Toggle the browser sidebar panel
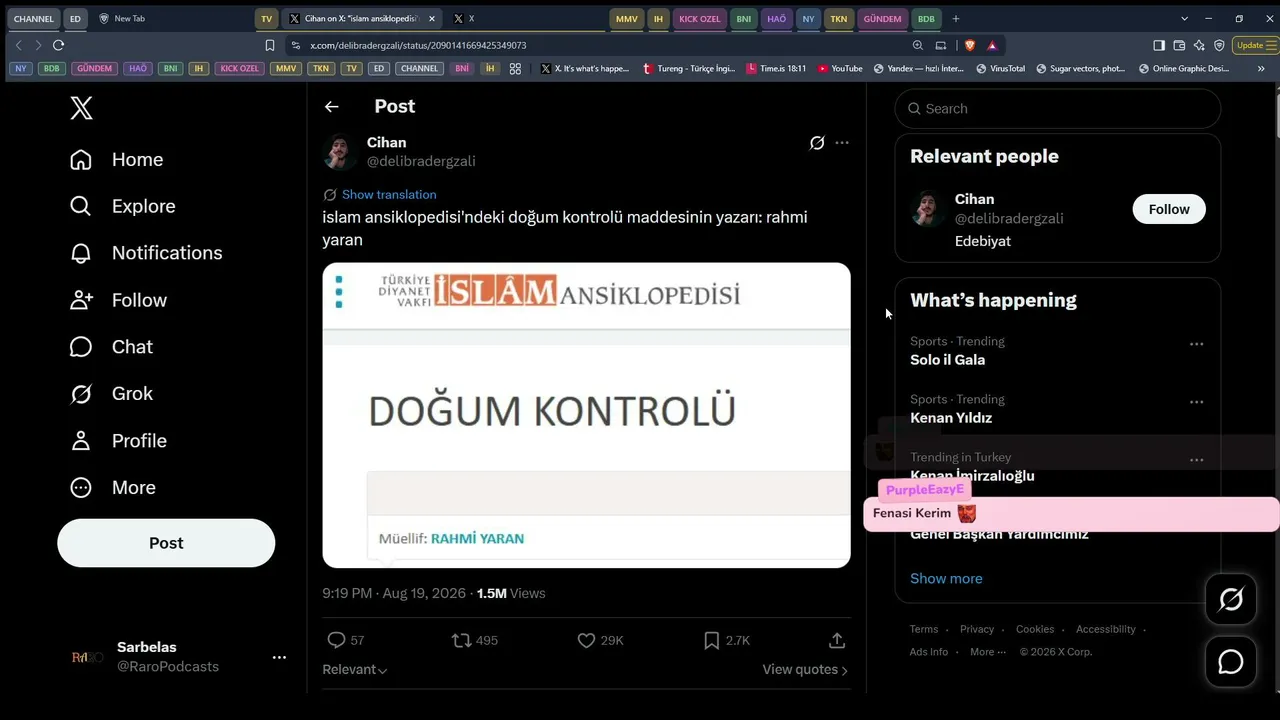1280x720 pixels. pos(1159,45)
